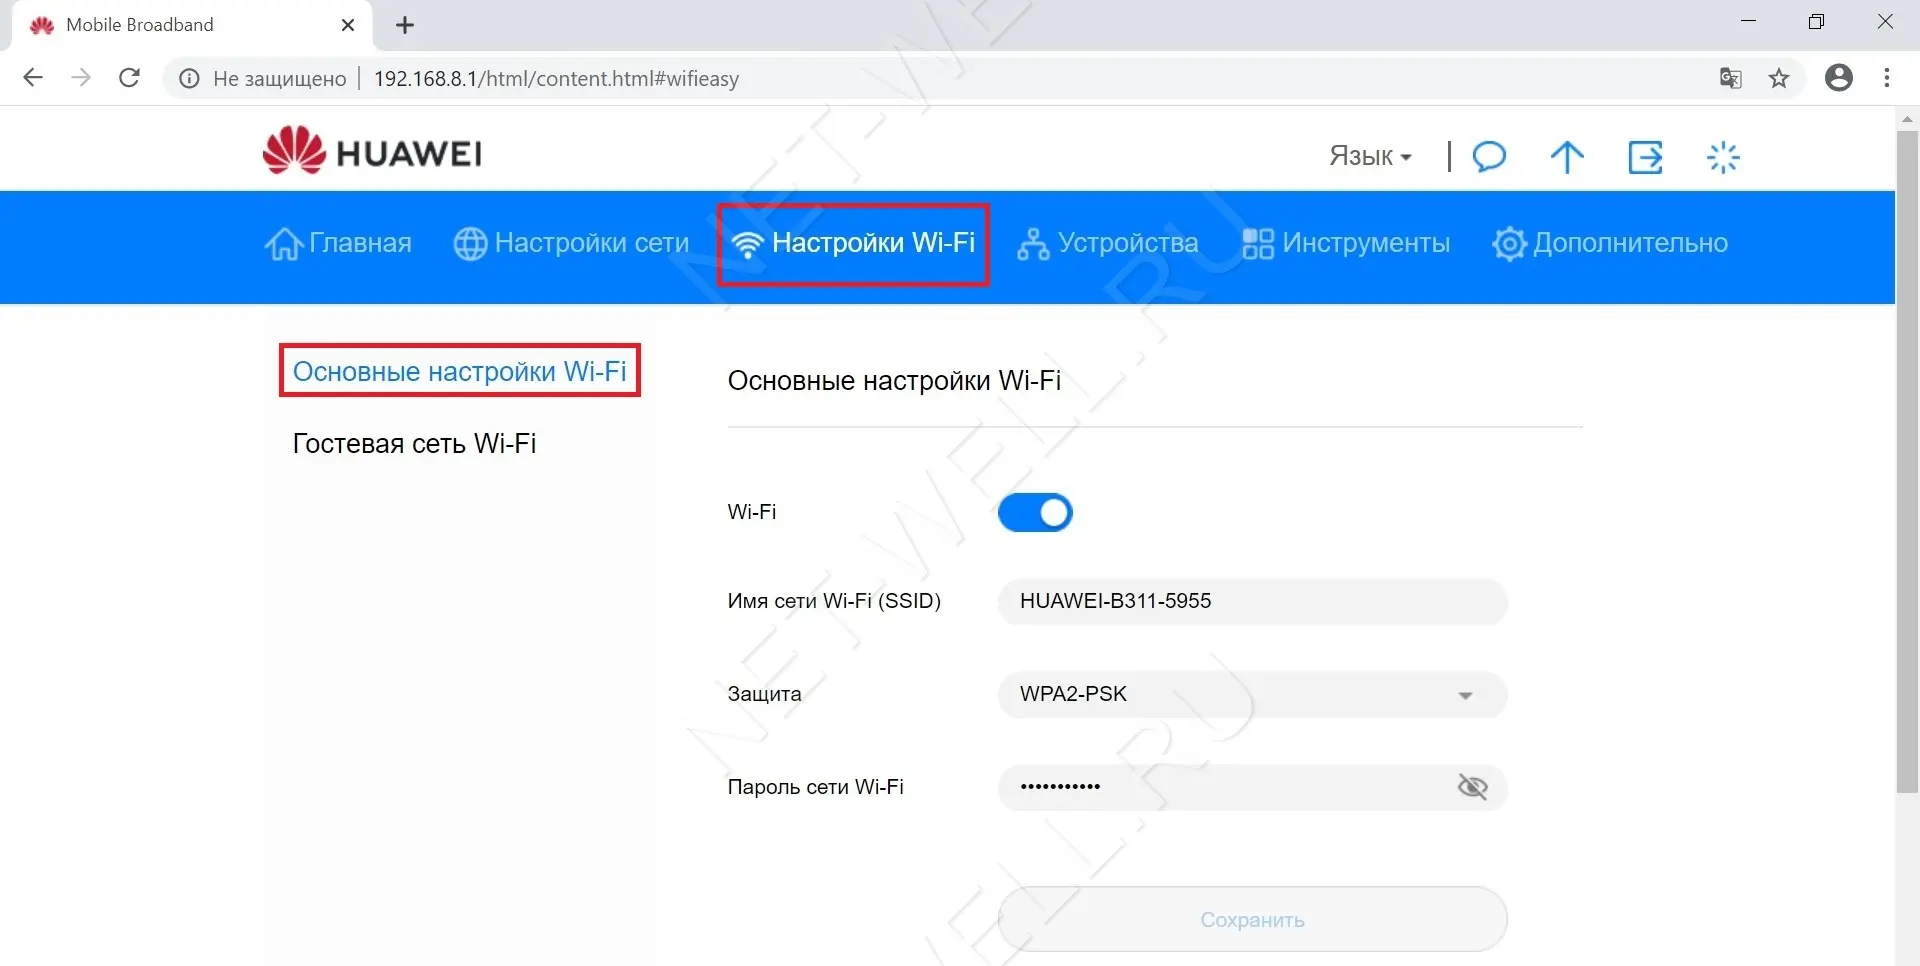1920x966 pixels.
Task: Click the 'Не защищено' security label
Action: (x=280, y=78)
